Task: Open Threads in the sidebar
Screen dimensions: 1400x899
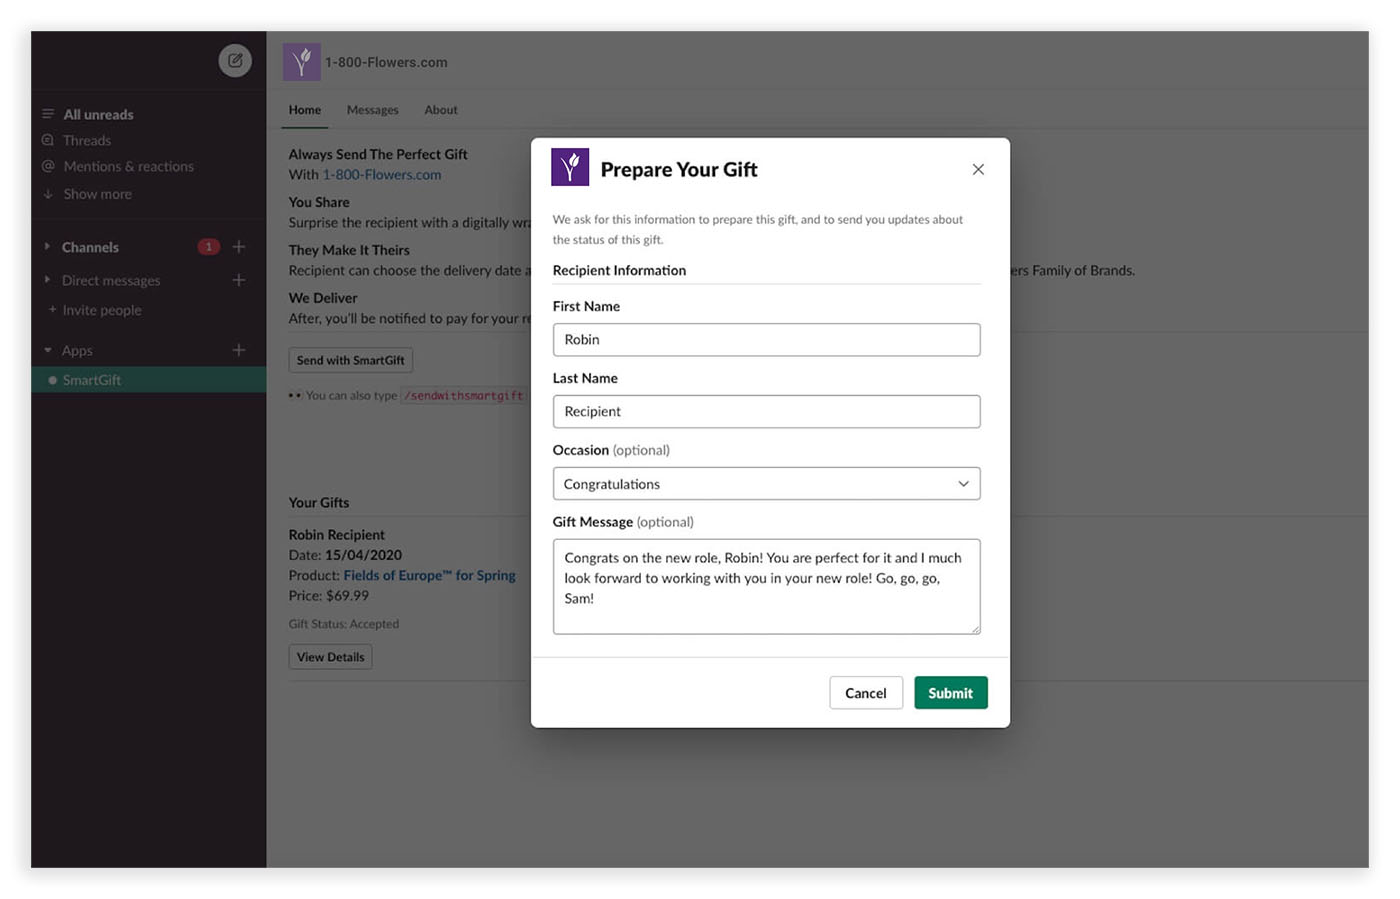Action: click(x=87, y=140)
